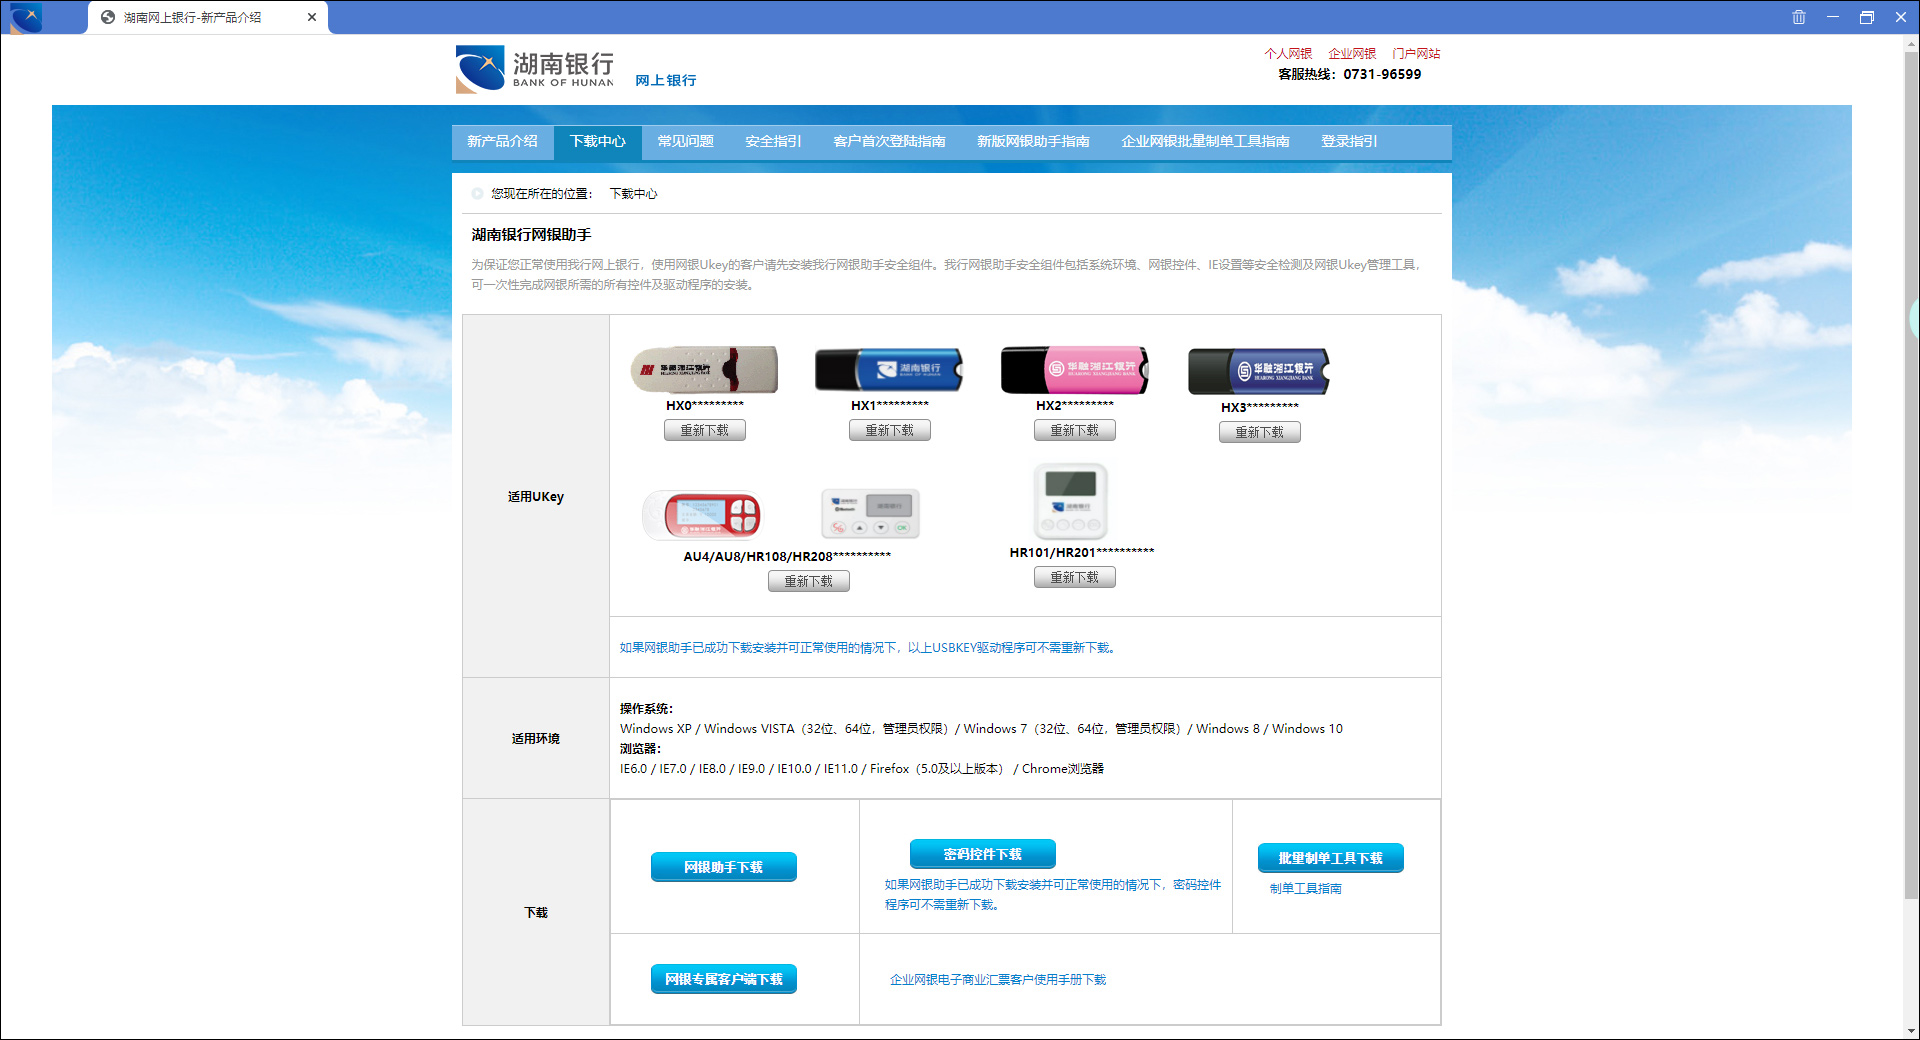The height and width of the screenshot is (1040, 1920).
Task: Click the app logo in top-left corner
Action: (25, 17)
